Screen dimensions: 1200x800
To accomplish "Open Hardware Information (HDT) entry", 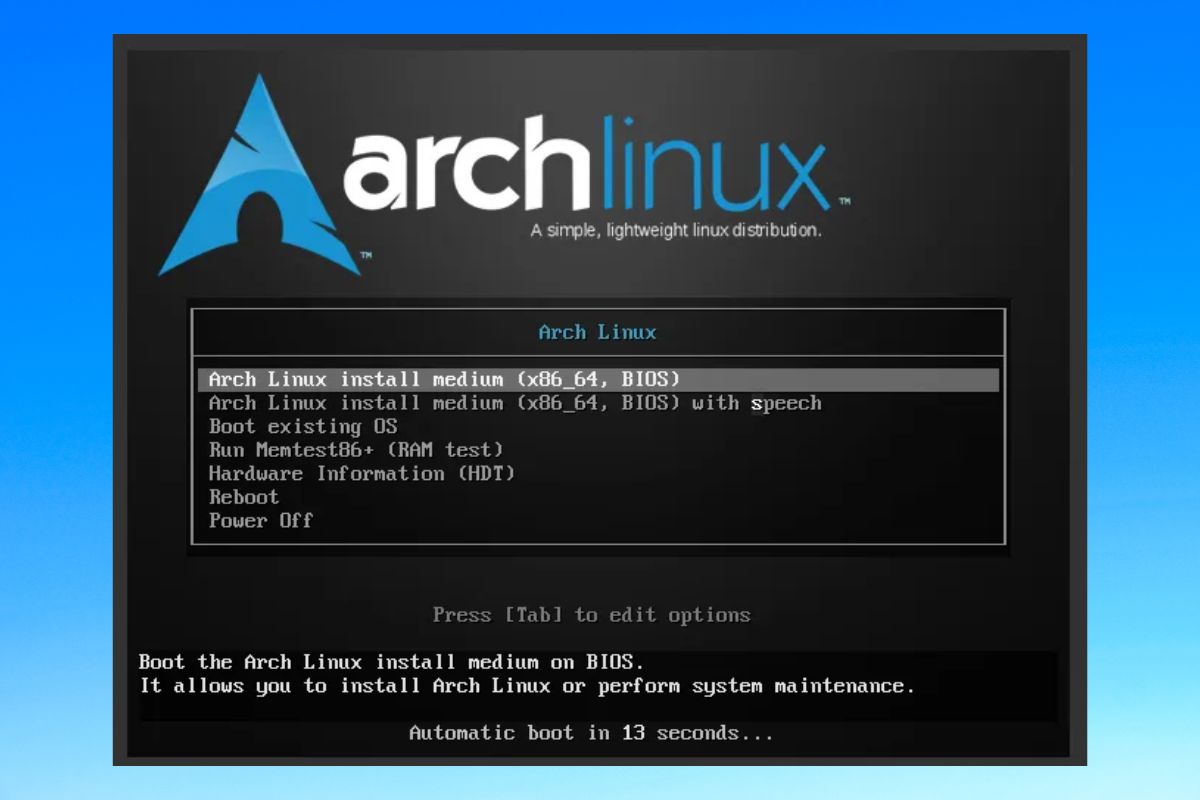I will 362,474.
